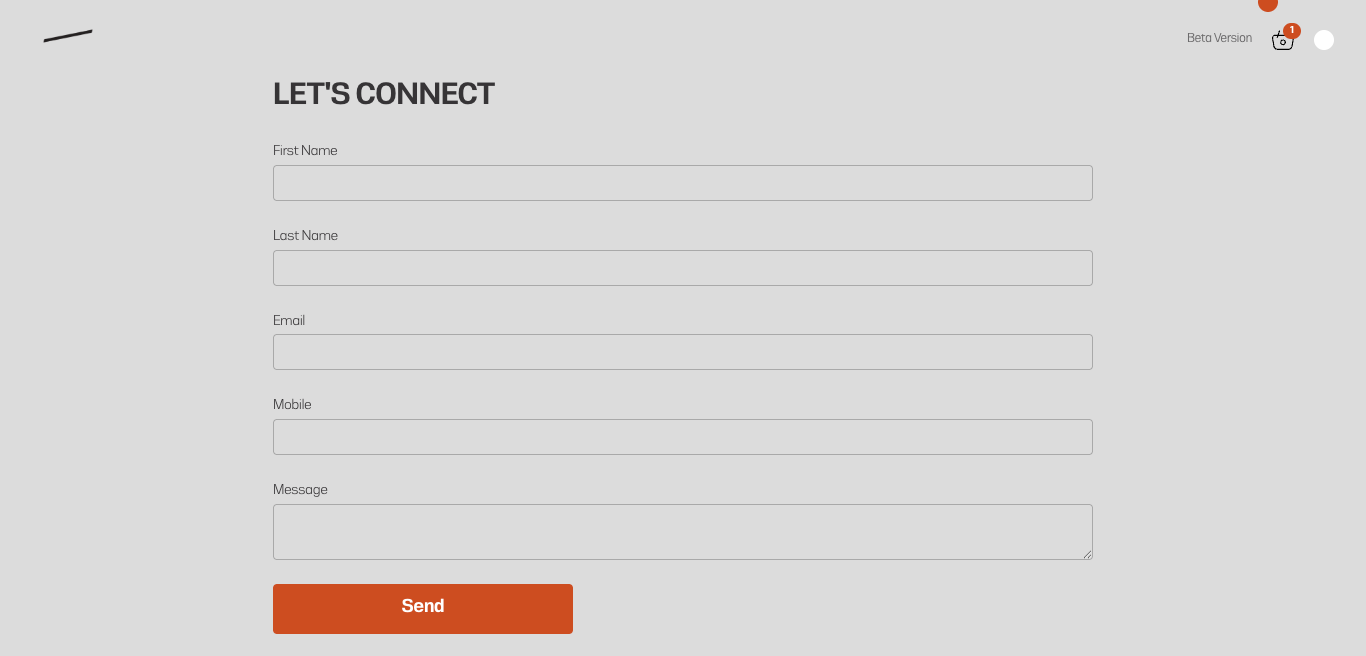This screenshot has height=656, width=1366.
Task: Click the Mobile label
Action: (292, 405)
